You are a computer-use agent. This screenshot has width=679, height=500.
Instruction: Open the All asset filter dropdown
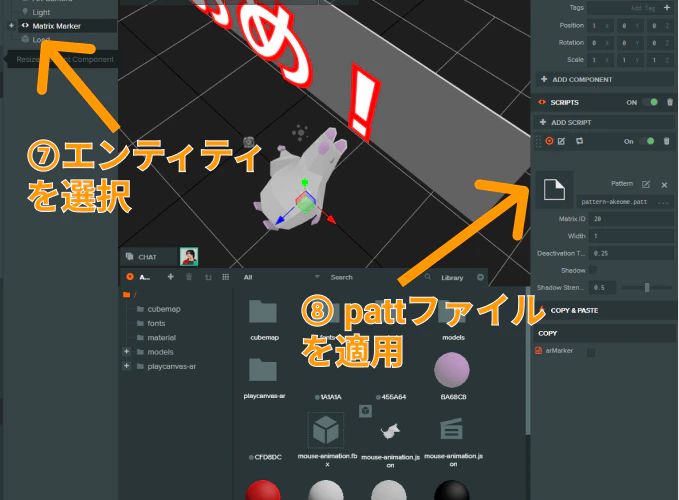281,277
